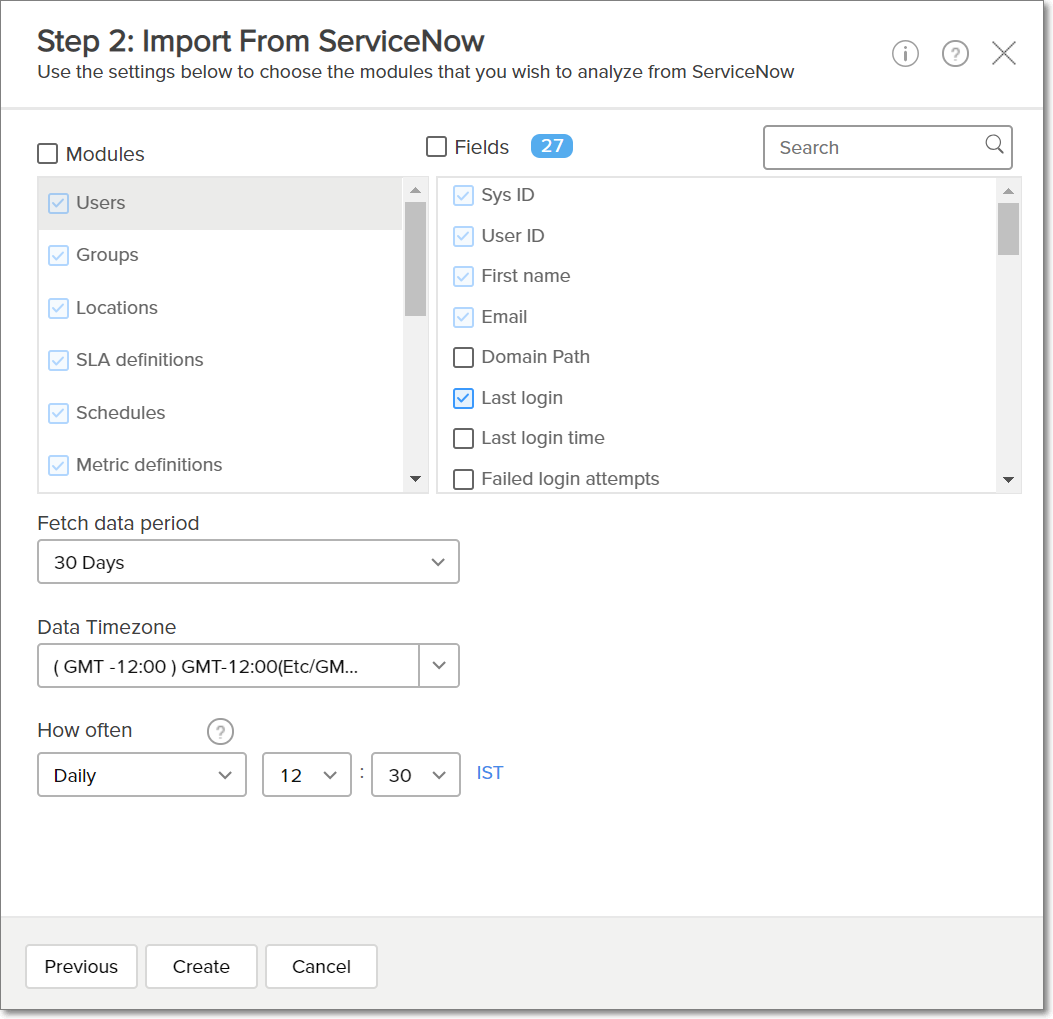Uncheck the Users module checkbox

pos(58,203)
